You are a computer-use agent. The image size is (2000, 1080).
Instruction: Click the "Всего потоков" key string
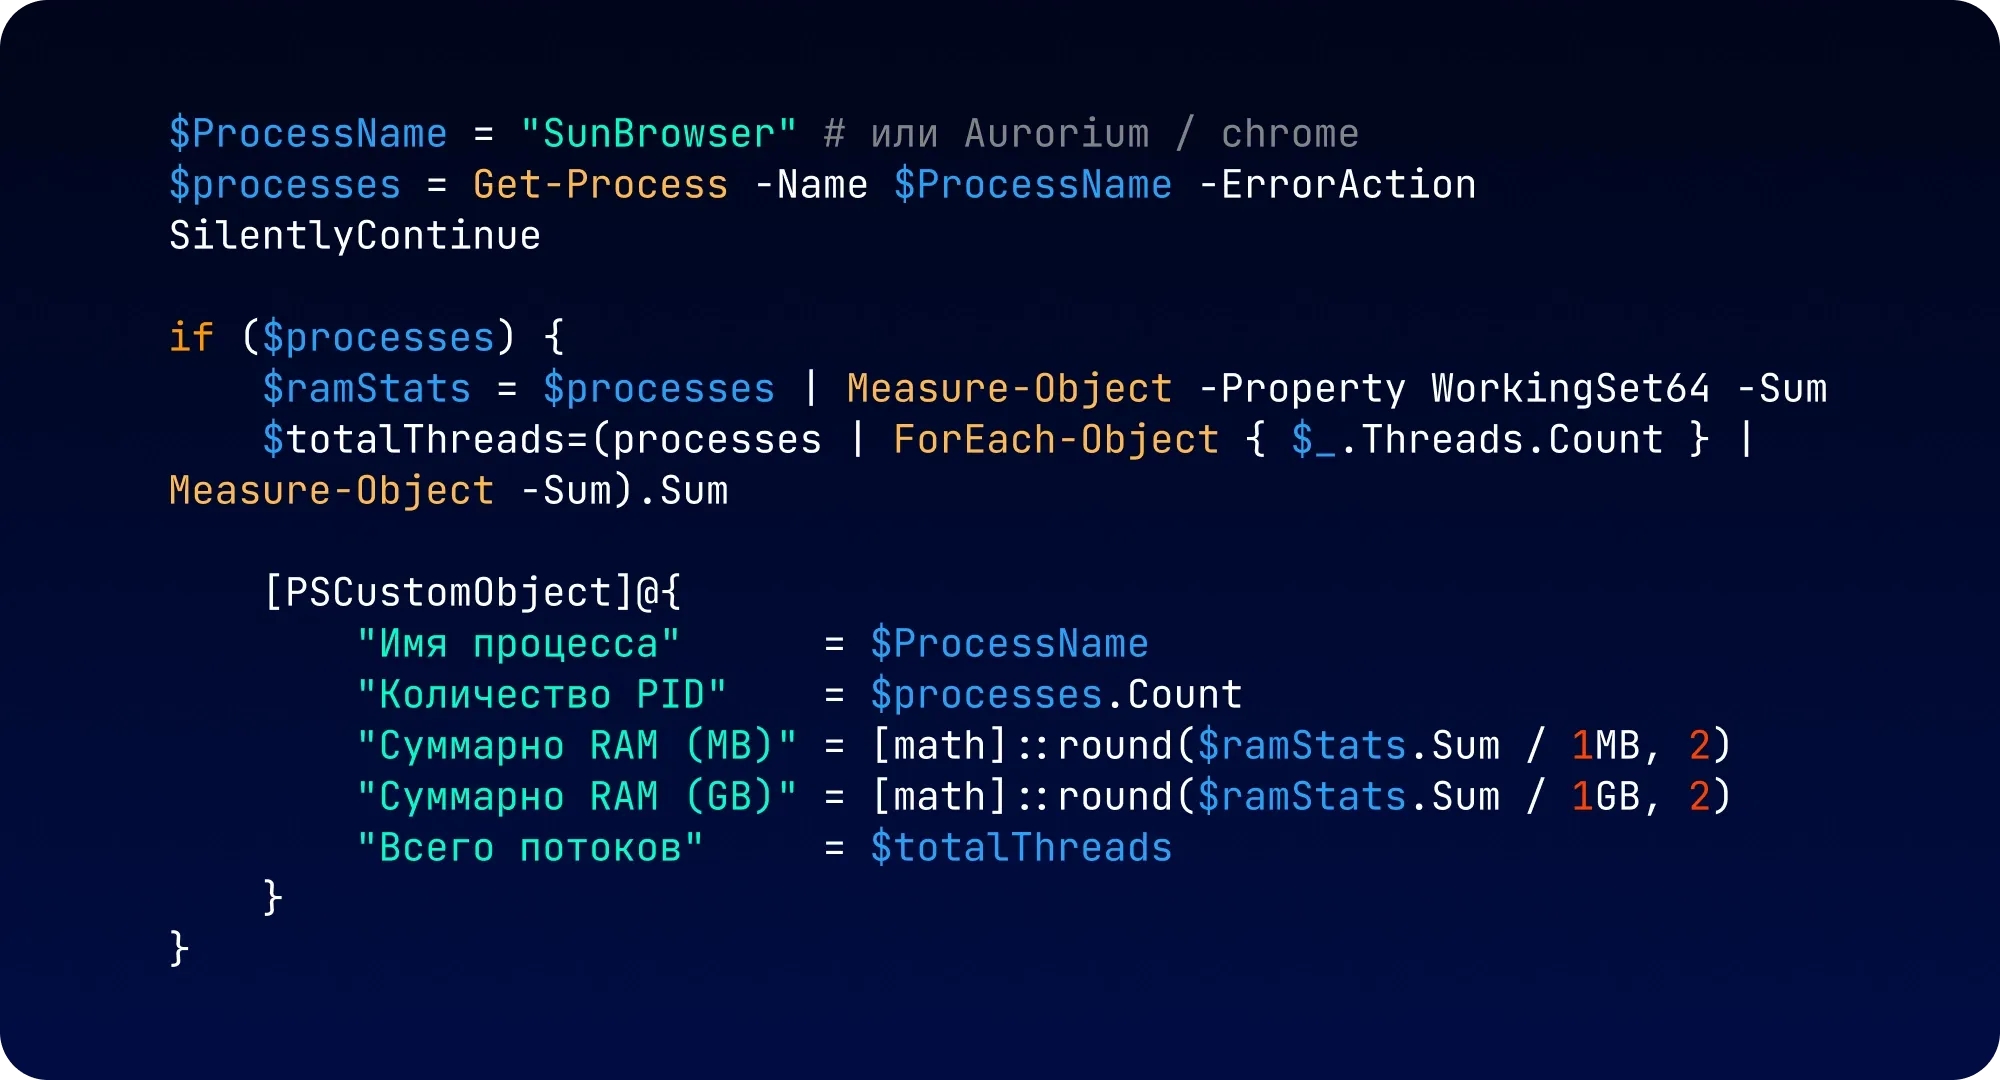pos(530,848)
